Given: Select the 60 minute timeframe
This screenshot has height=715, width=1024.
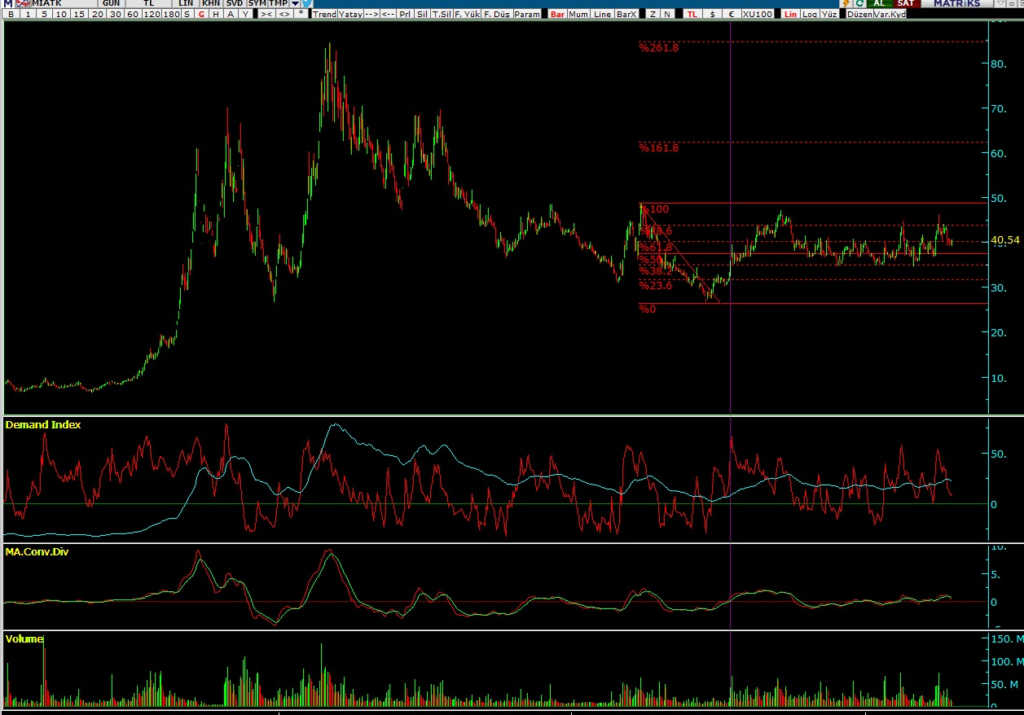Looking at the screenshot, I should pyautogui.click(x=132, y=15).
